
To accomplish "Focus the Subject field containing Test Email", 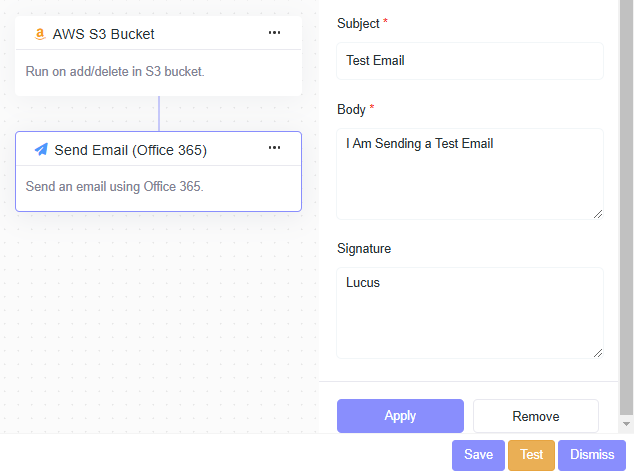I will 469,61.
